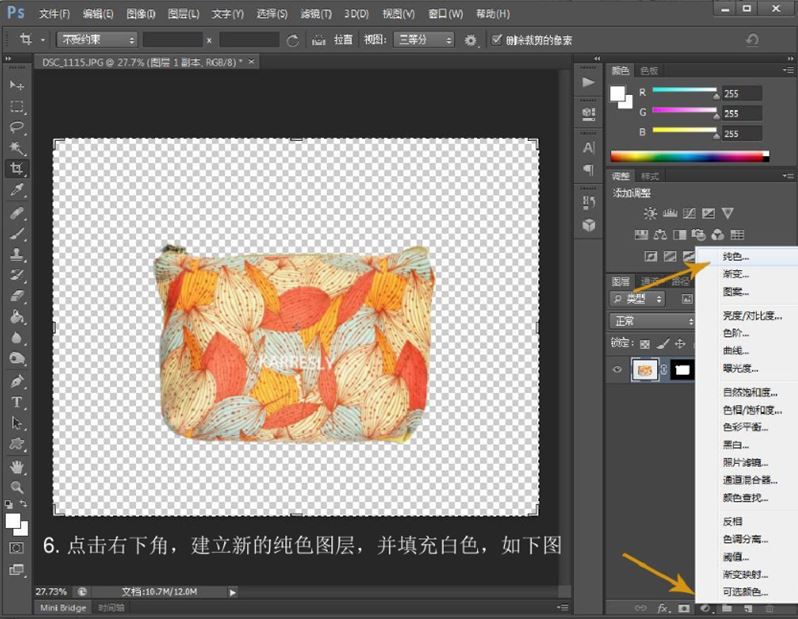The height and width of the screenshot is (619, 798).
Task: Click the crop width input field
Action: point(172,40)
